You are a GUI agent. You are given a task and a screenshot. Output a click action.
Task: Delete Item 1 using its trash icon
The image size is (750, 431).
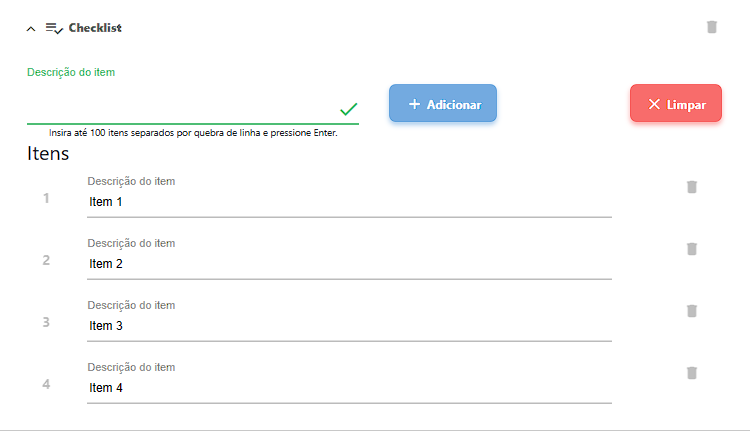pos(691,187)
